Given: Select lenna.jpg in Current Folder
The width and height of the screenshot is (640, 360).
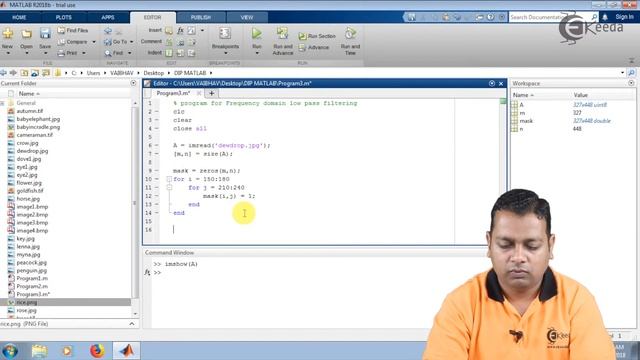Looking at the screenshot, I should pos(28,247).
